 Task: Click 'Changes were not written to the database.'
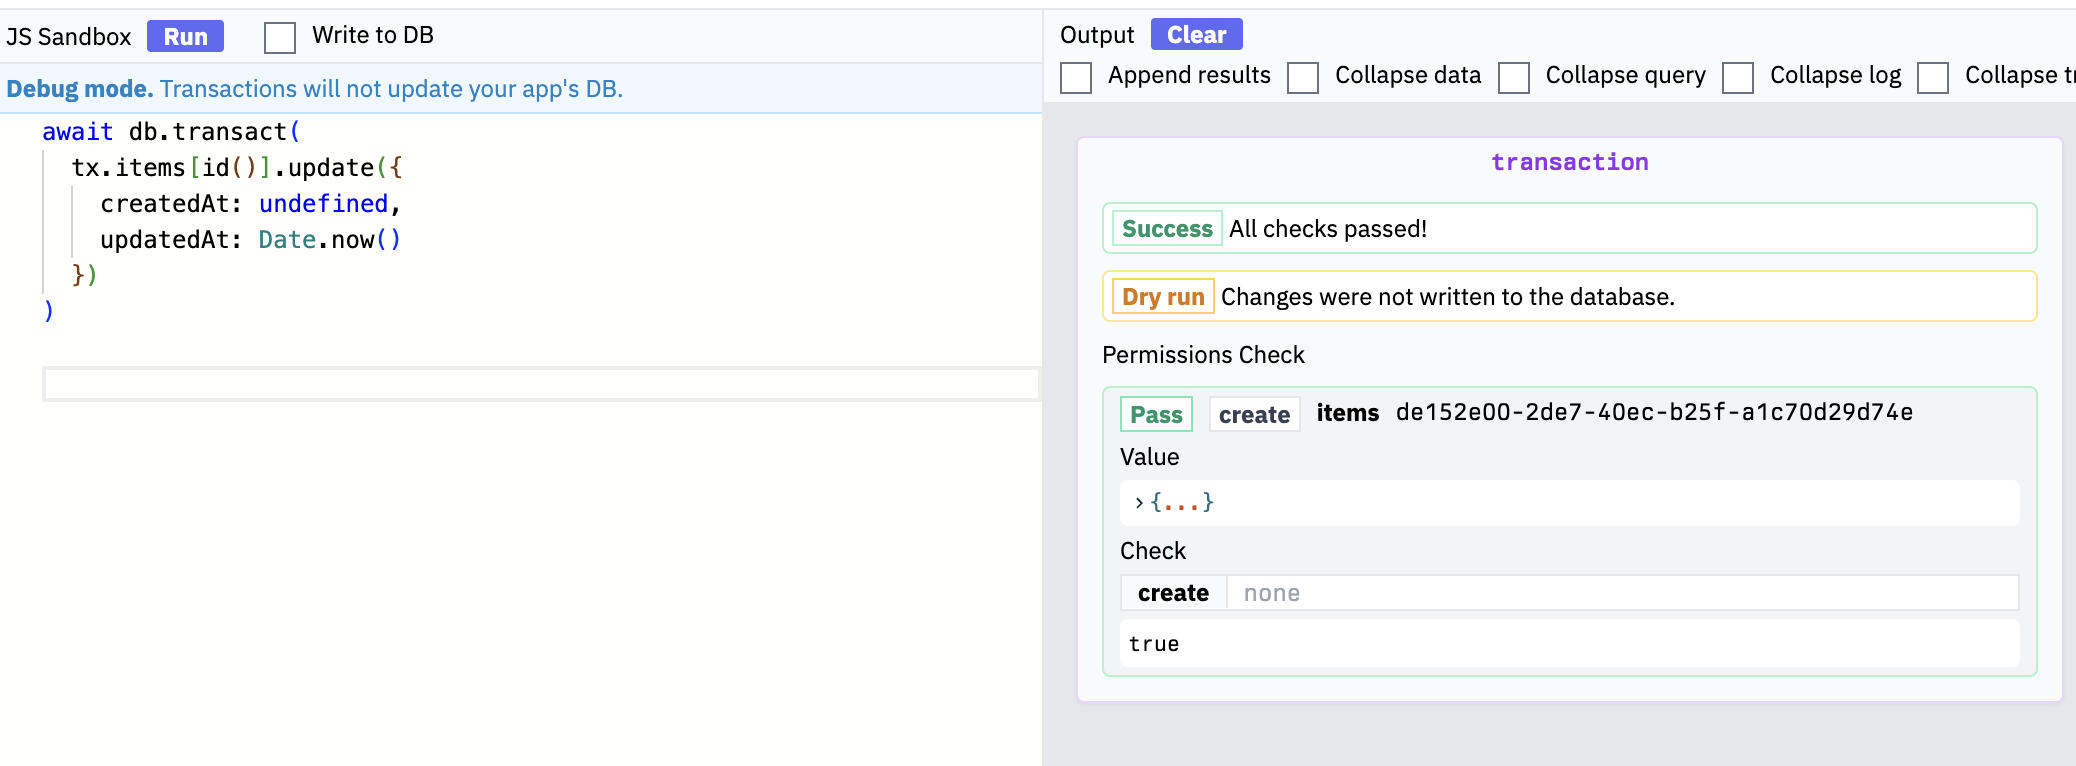(x=1447, y=297)
